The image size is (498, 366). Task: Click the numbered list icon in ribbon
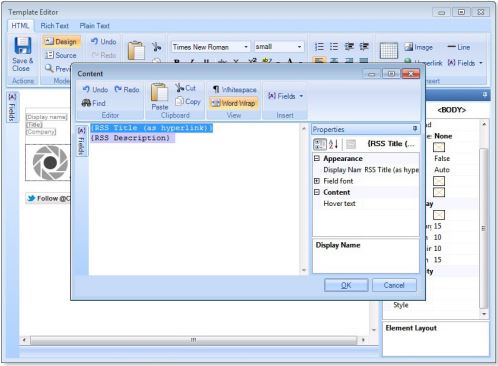(319, 47)
